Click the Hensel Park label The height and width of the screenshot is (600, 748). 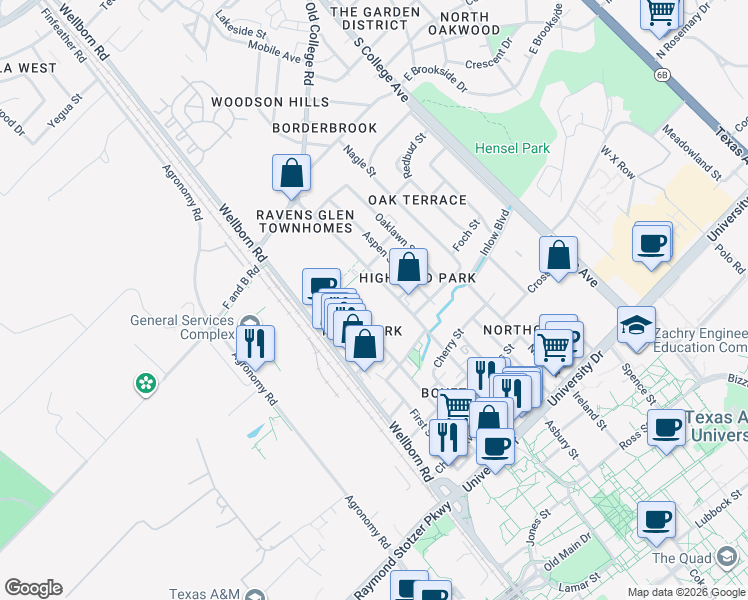tap(512, 148)
